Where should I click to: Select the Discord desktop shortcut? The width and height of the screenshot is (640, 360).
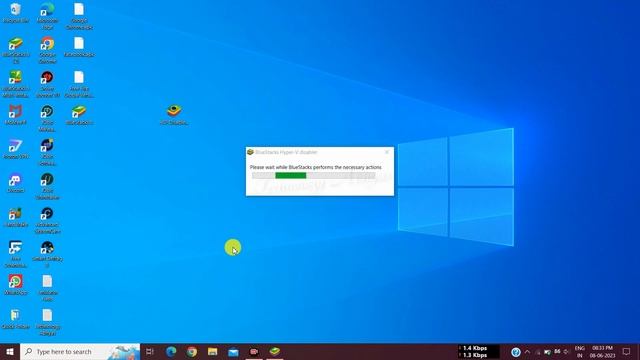[16, 182]
